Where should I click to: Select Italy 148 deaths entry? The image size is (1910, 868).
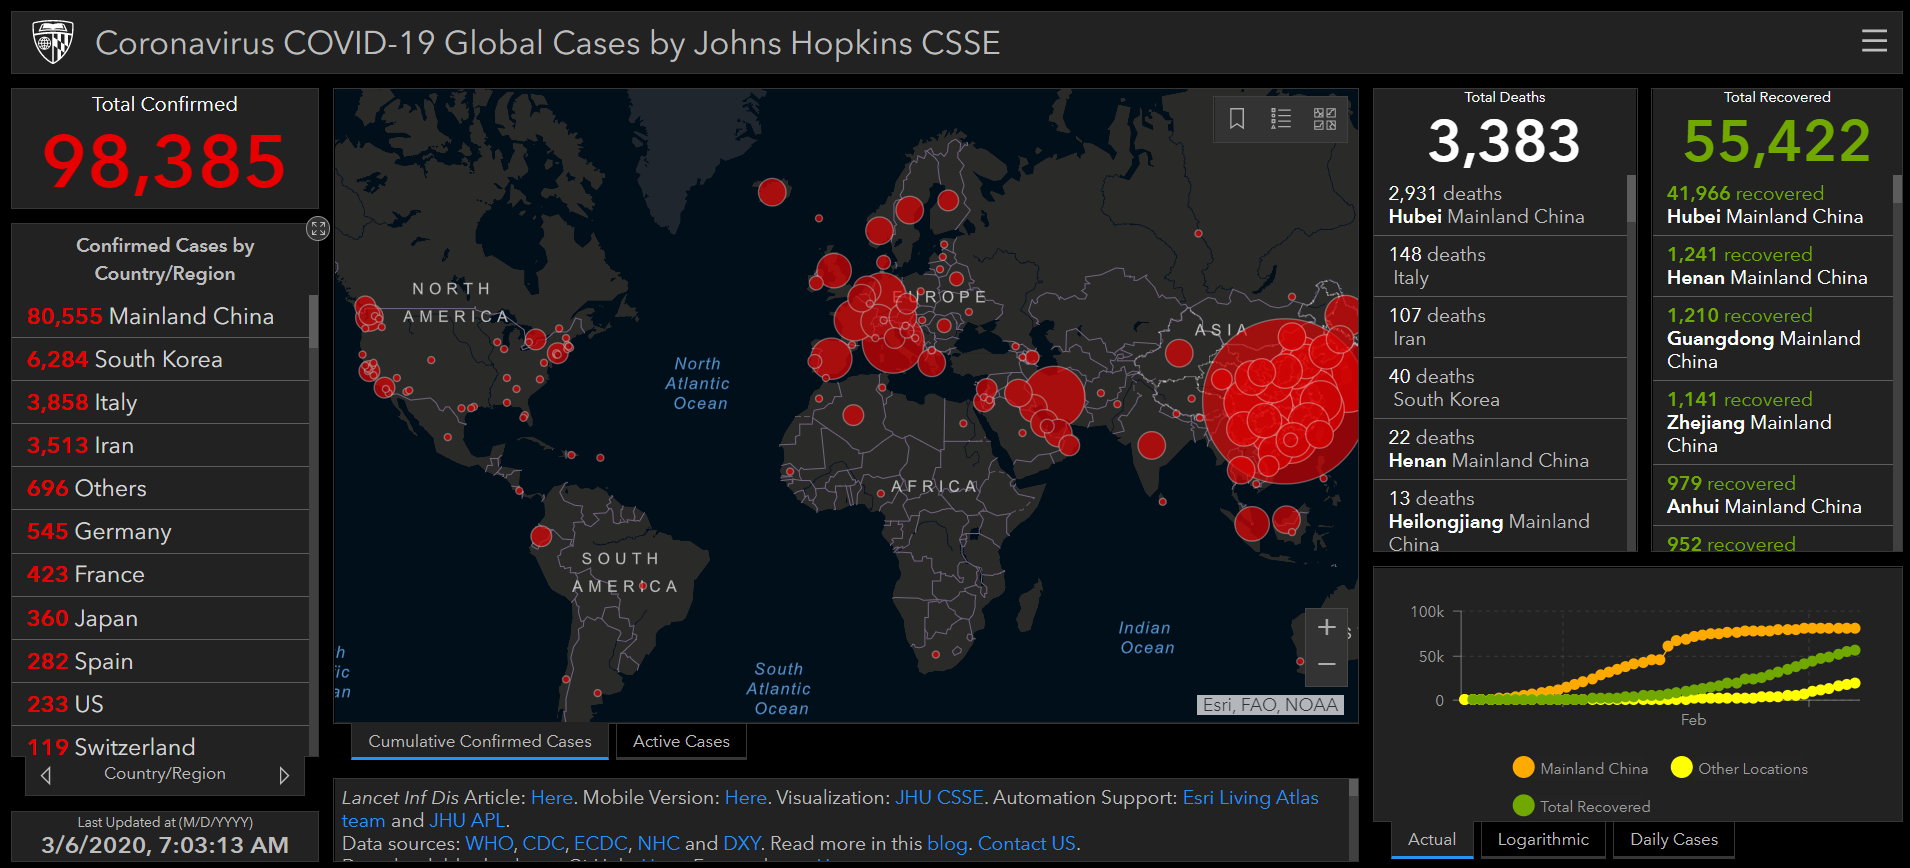(x=1500, y=266)
